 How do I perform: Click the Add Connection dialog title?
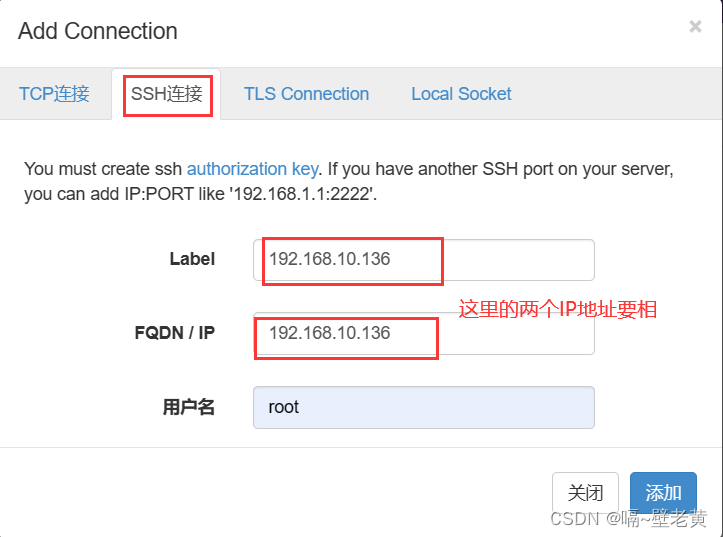click(98, 31)
